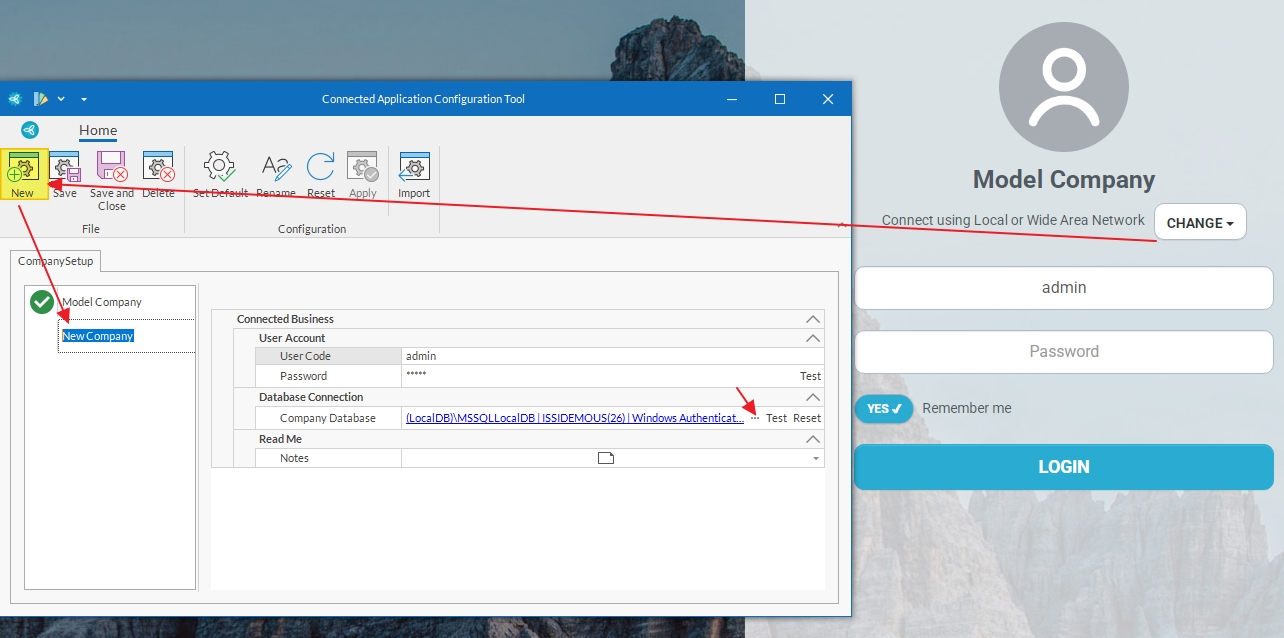Click the Set Default gear icon

coord(220,167)
